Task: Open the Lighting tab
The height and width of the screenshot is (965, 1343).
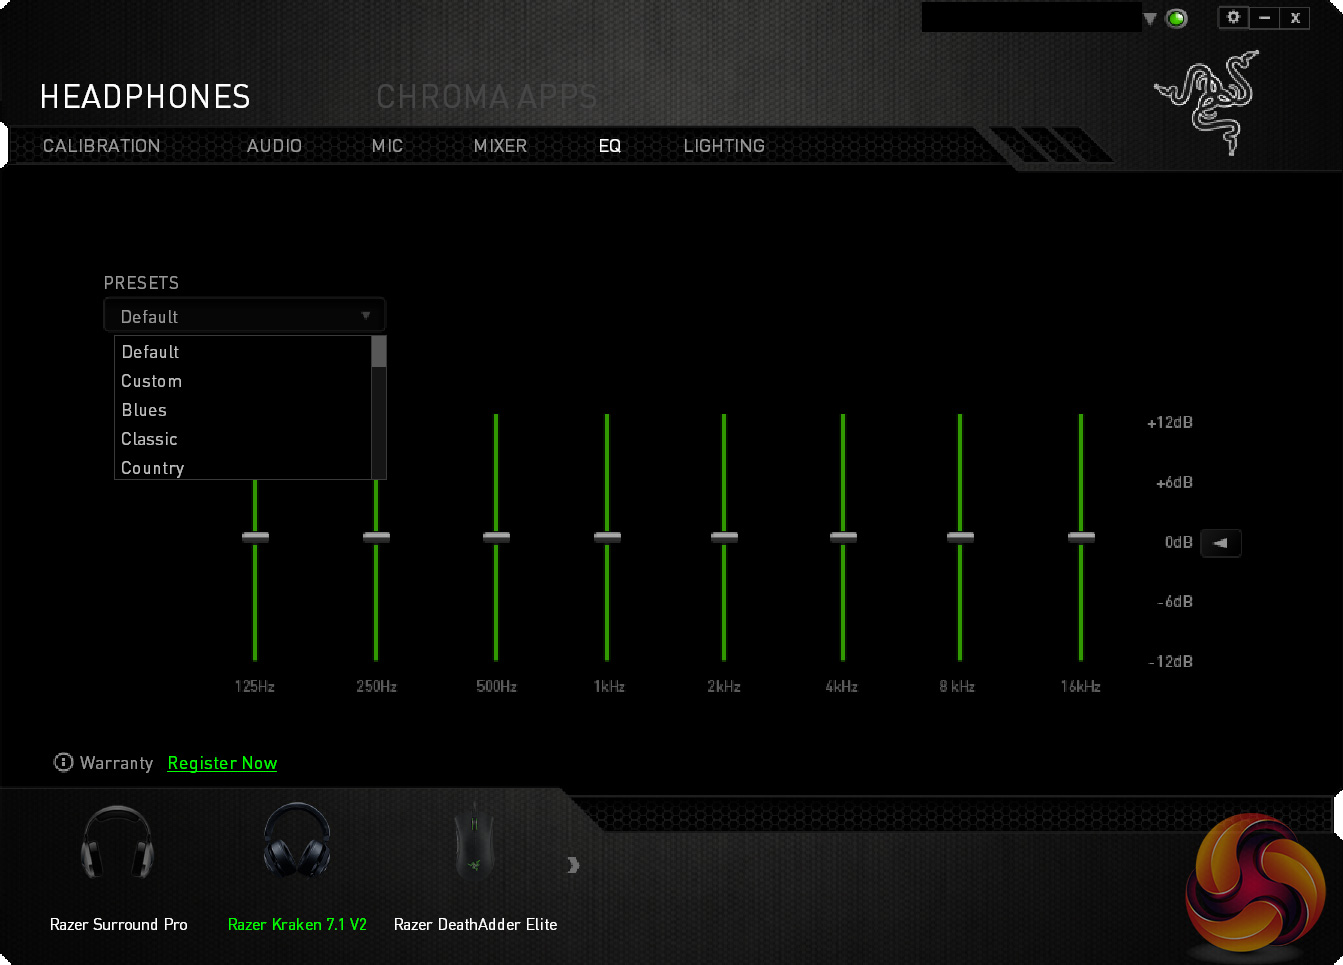Action: (x=724, y=146)
